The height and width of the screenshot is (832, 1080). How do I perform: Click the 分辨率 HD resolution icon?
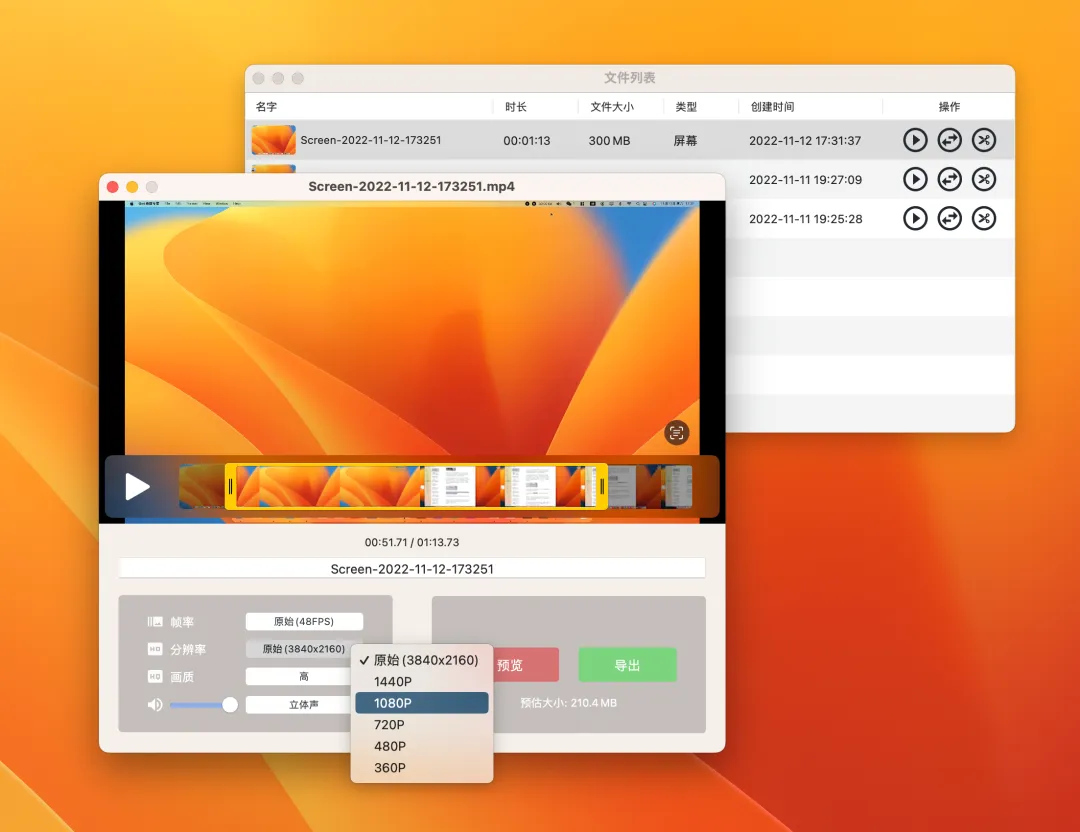(154, 649)
